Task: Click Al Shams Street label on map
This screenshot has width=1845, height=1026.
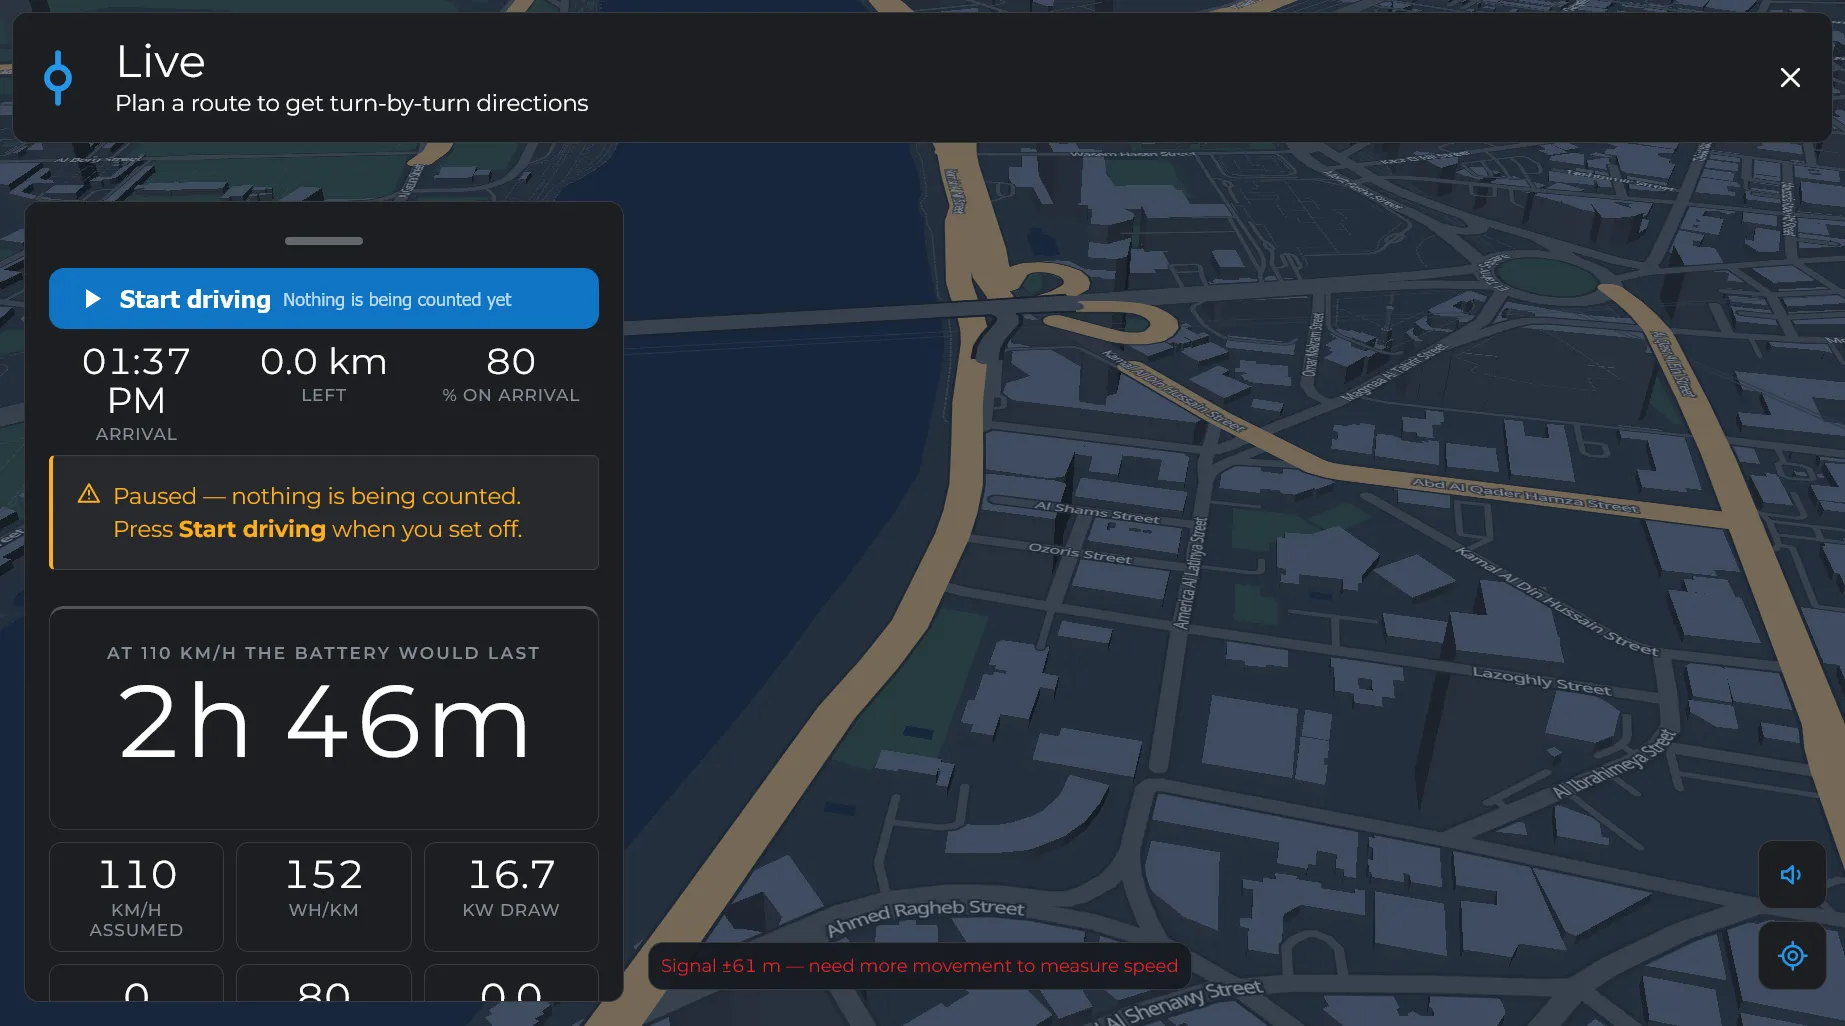Action: pos(1097,512)
